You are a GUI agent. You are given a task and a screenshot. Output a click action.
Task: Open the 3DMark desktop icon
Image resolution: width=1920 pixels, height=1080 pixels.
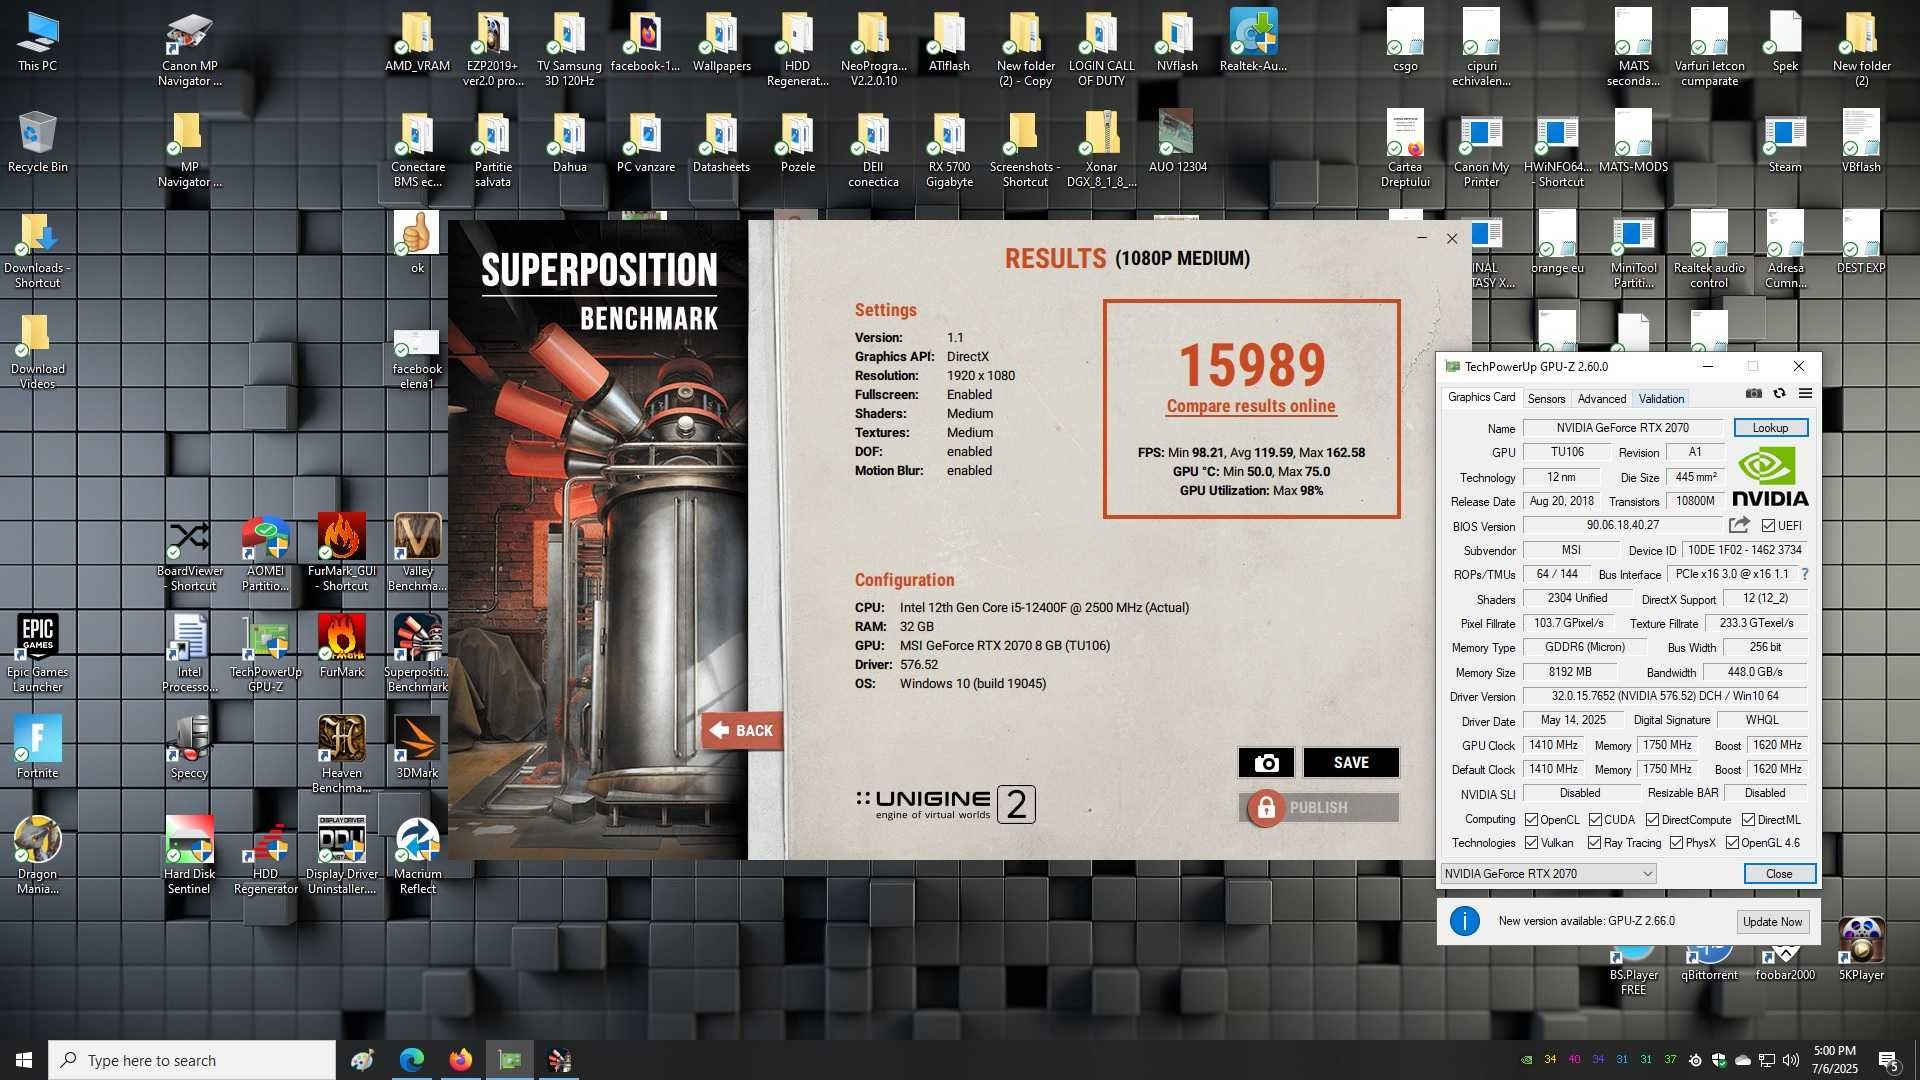pos(417,747)
